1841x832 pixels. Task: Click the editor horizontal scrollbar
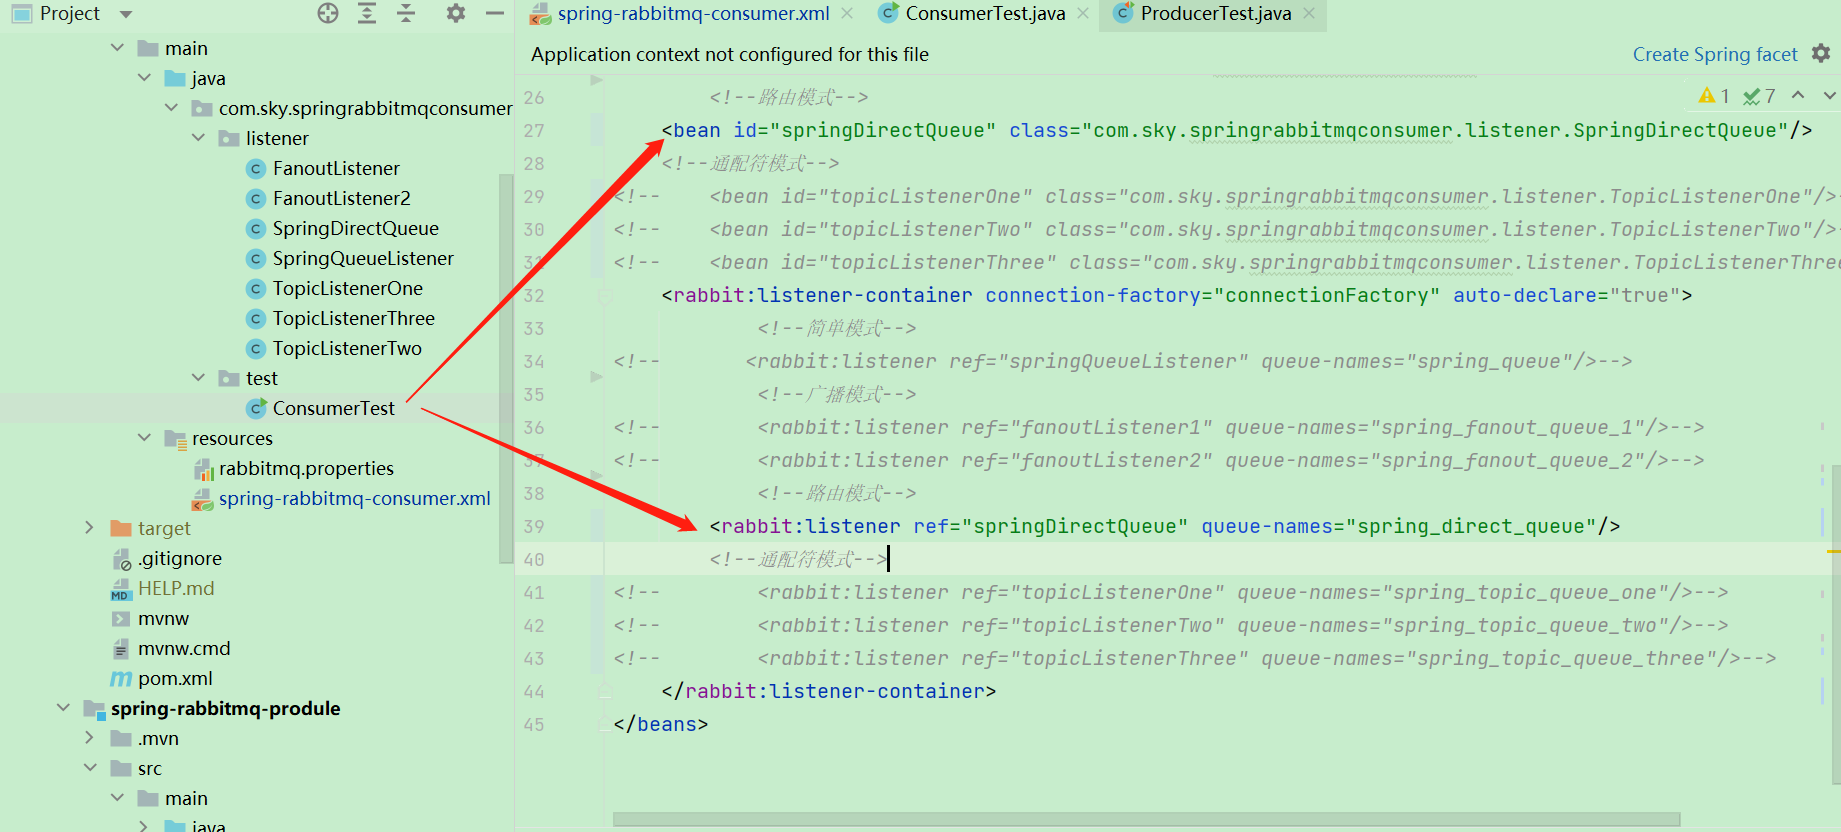click(x=1146, y=819)
